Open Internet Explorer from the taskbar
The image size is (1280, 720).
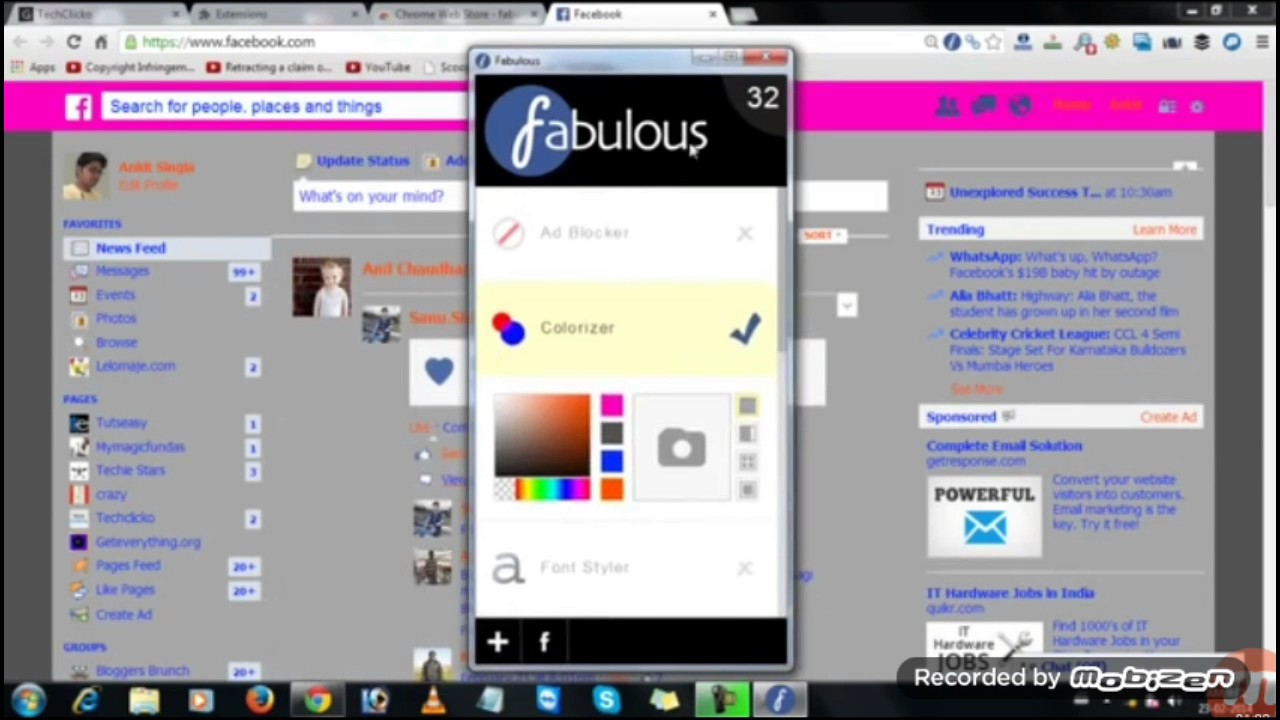[86, 700]
